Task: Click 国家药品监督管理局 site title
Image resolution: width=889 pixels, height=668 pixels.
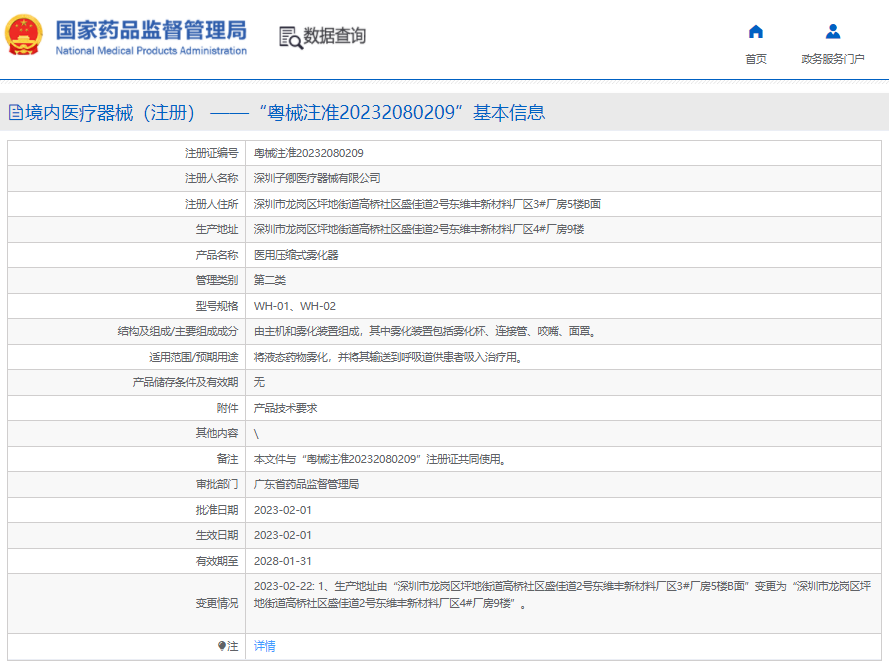Action: point(151,30)
